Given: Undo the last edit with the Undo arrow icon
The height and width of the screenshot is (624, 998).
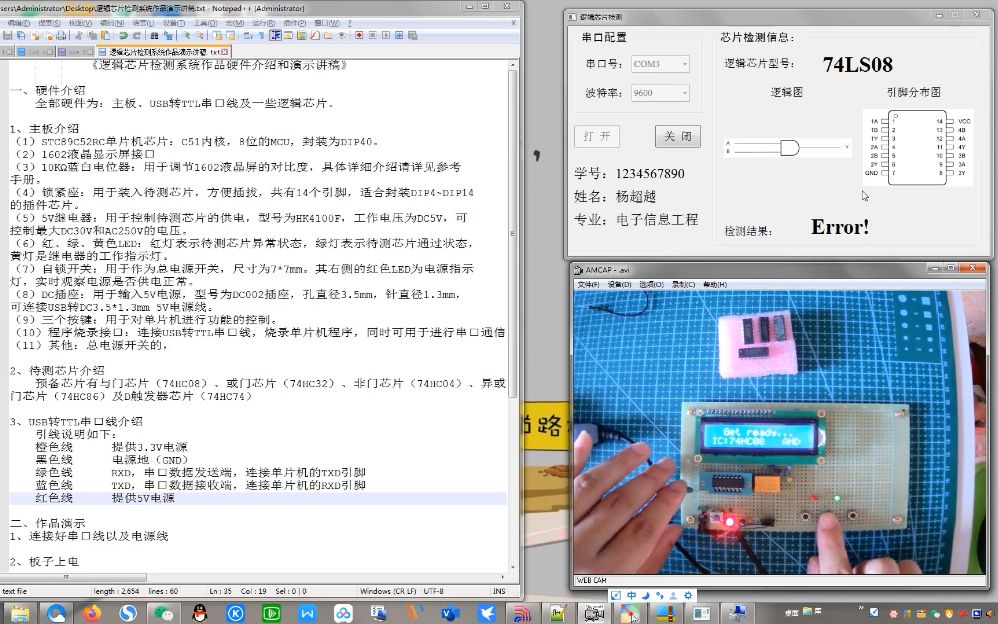Looking at the screenshot, I should point(122,35).
